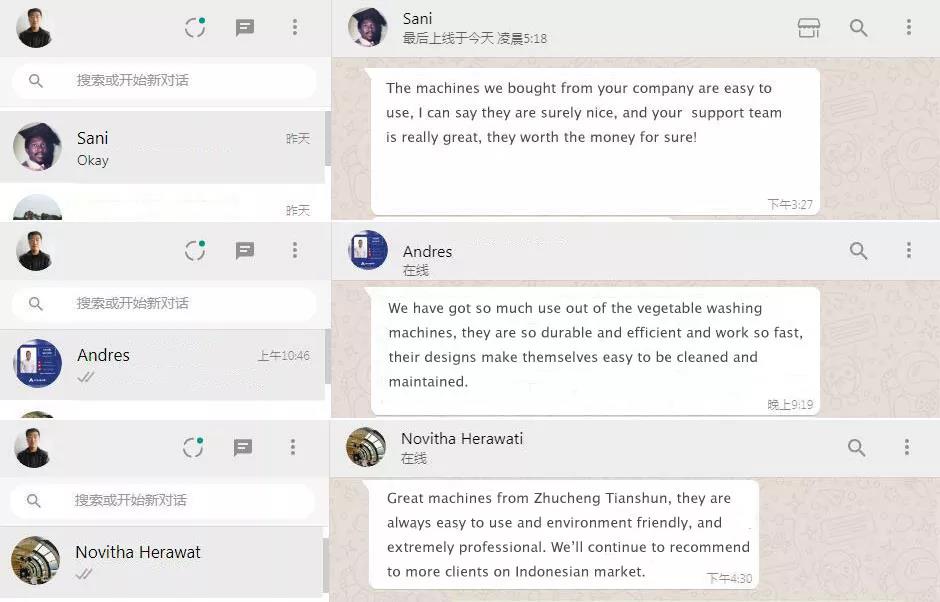Open Sani's profile picture in chat header
The width and height of the screenshot is (940, 602).
(367, 28)
